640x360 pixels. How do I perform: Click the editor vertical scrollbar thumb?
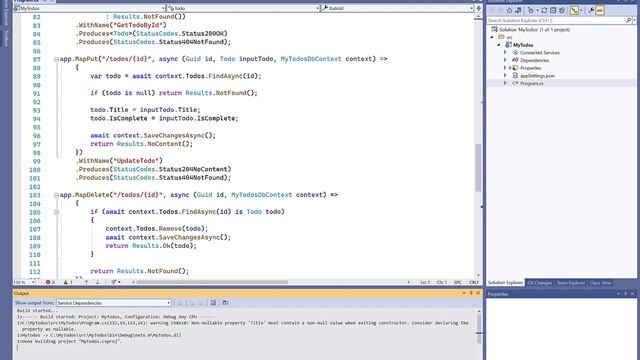pyautogui.click(x=478, y=167)
